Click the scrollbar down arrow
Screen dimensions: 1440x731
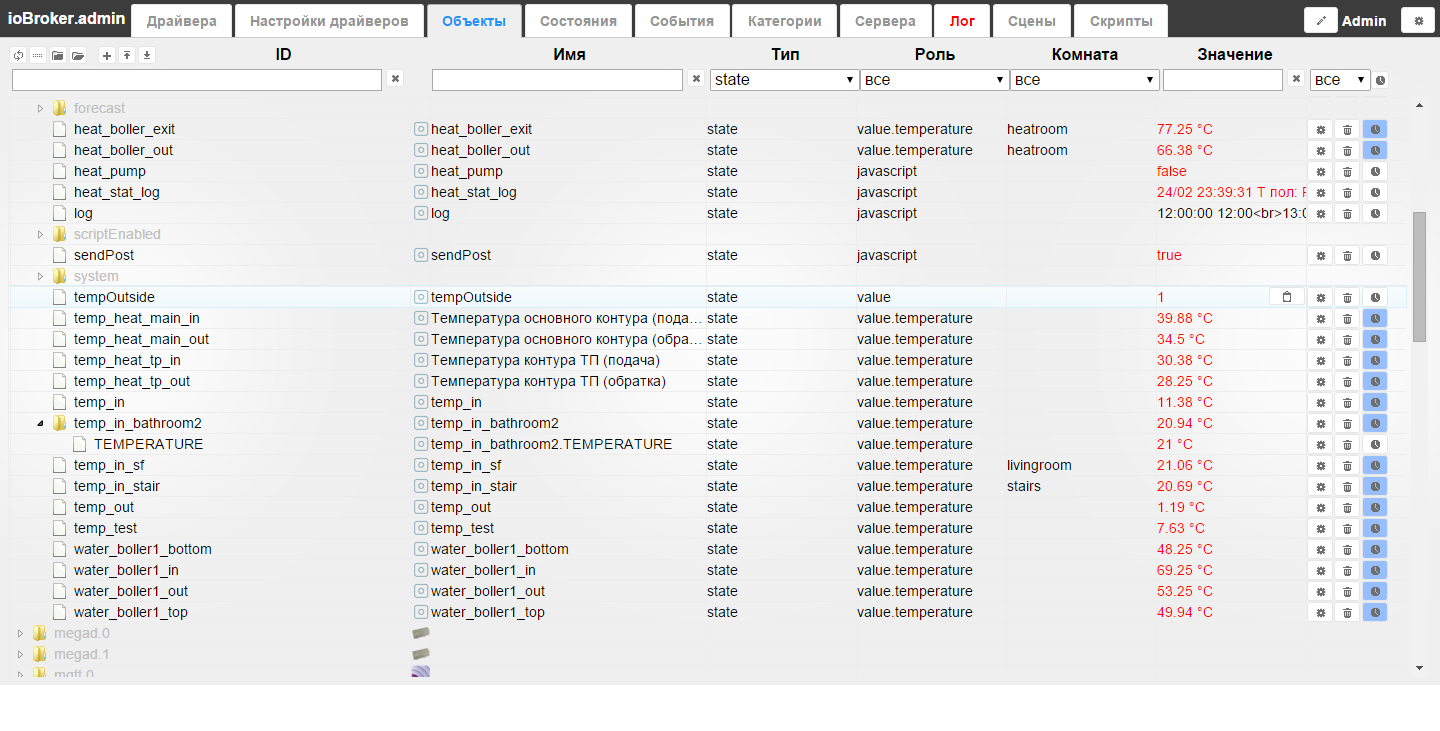coord(1419,668)
